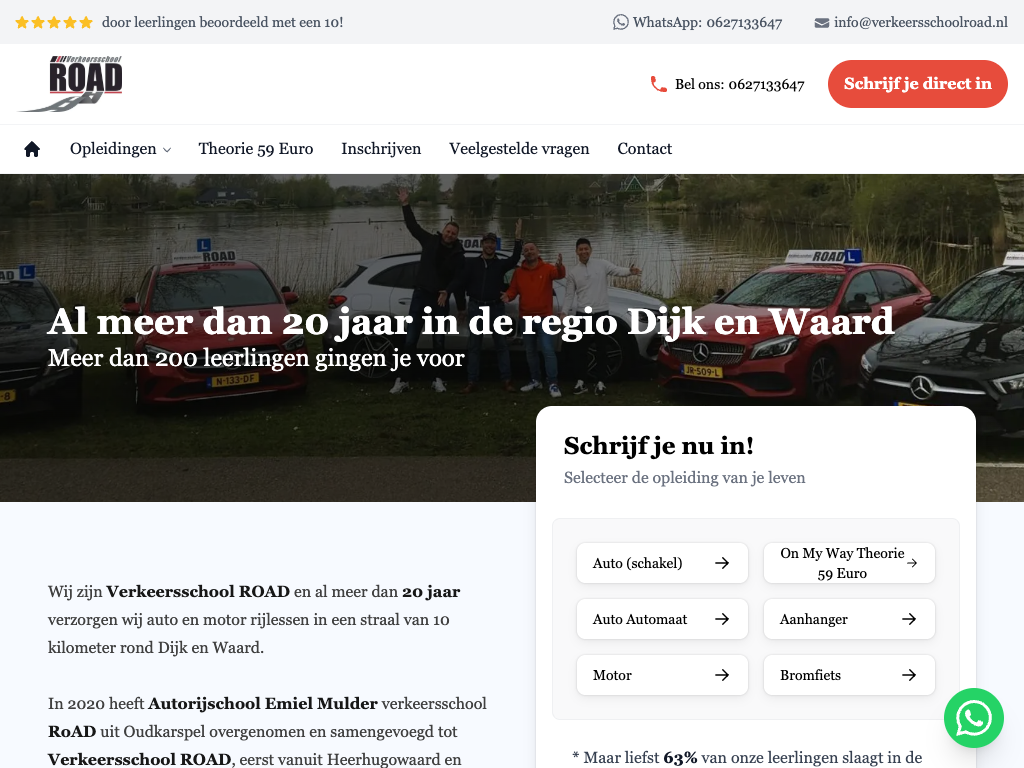Expand the Opleidingen dropdown menu
The height and width of the screenshot is (768, 1024).
[120, 149]
